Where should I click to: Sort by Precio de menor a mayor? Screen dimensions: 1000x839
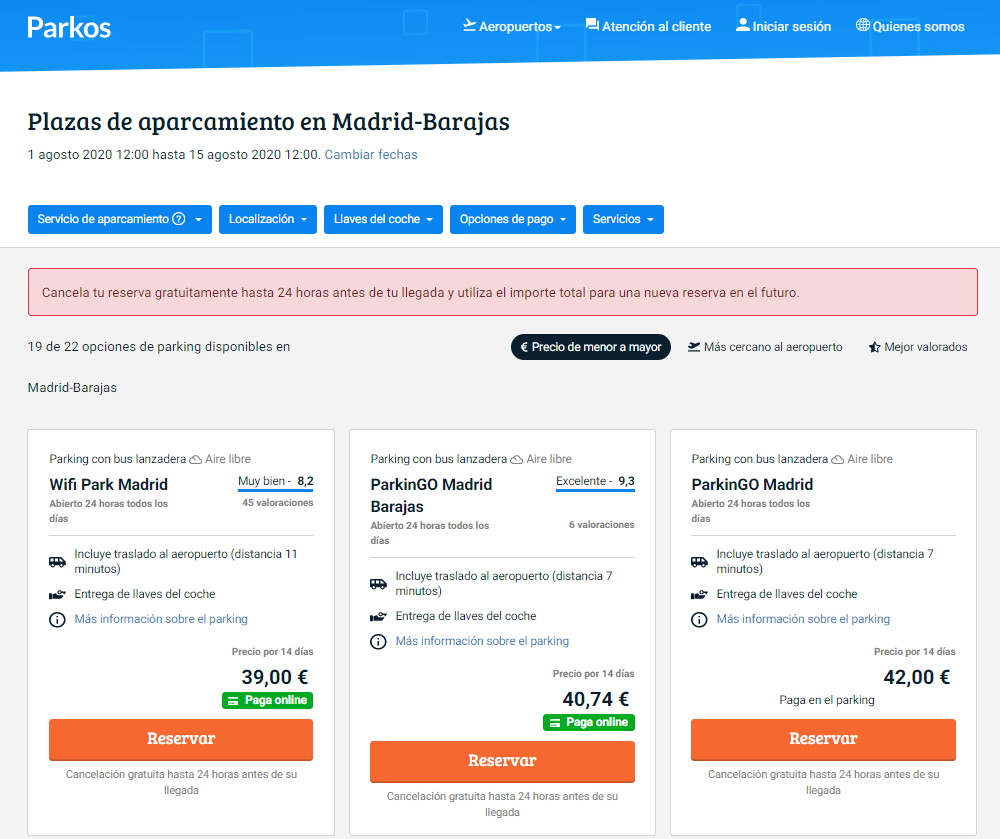point(591,347)
